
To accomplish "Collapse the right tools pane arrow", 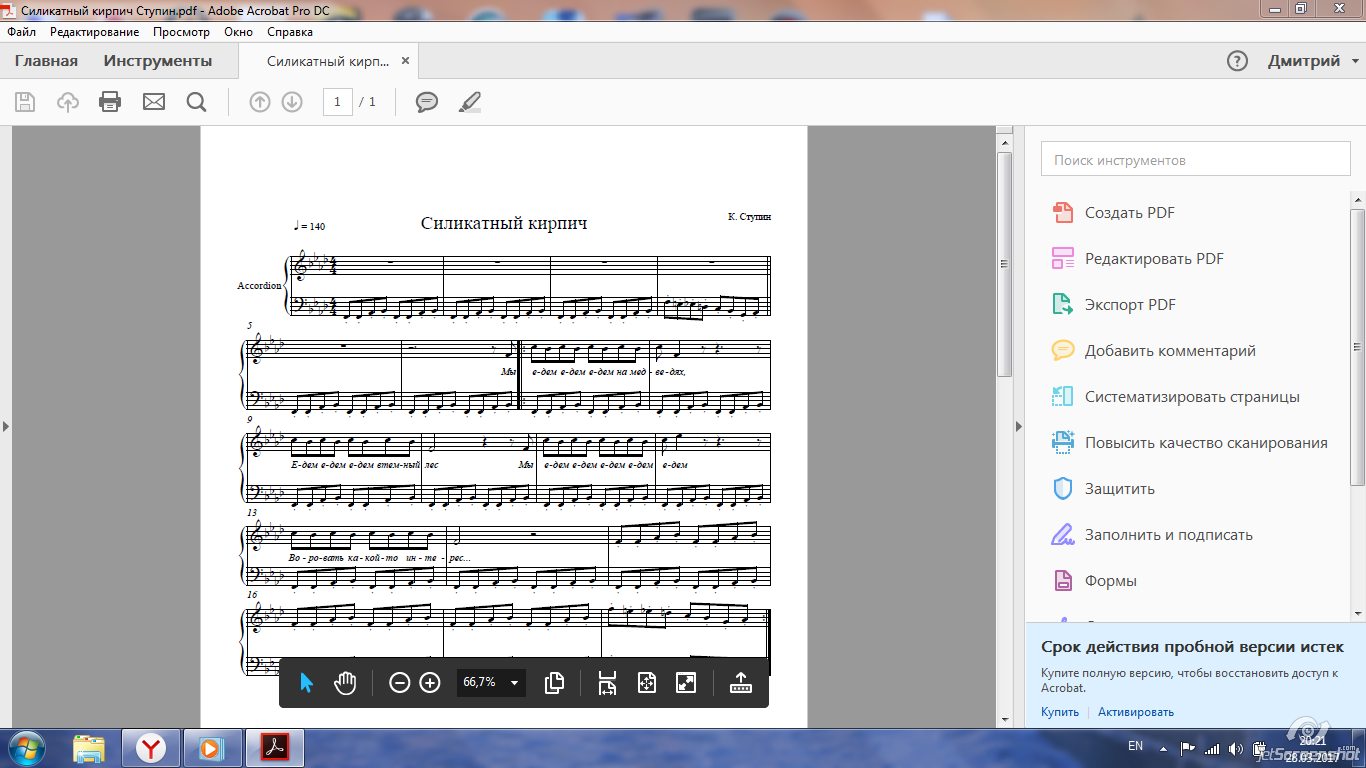I will coord(1019,427).
